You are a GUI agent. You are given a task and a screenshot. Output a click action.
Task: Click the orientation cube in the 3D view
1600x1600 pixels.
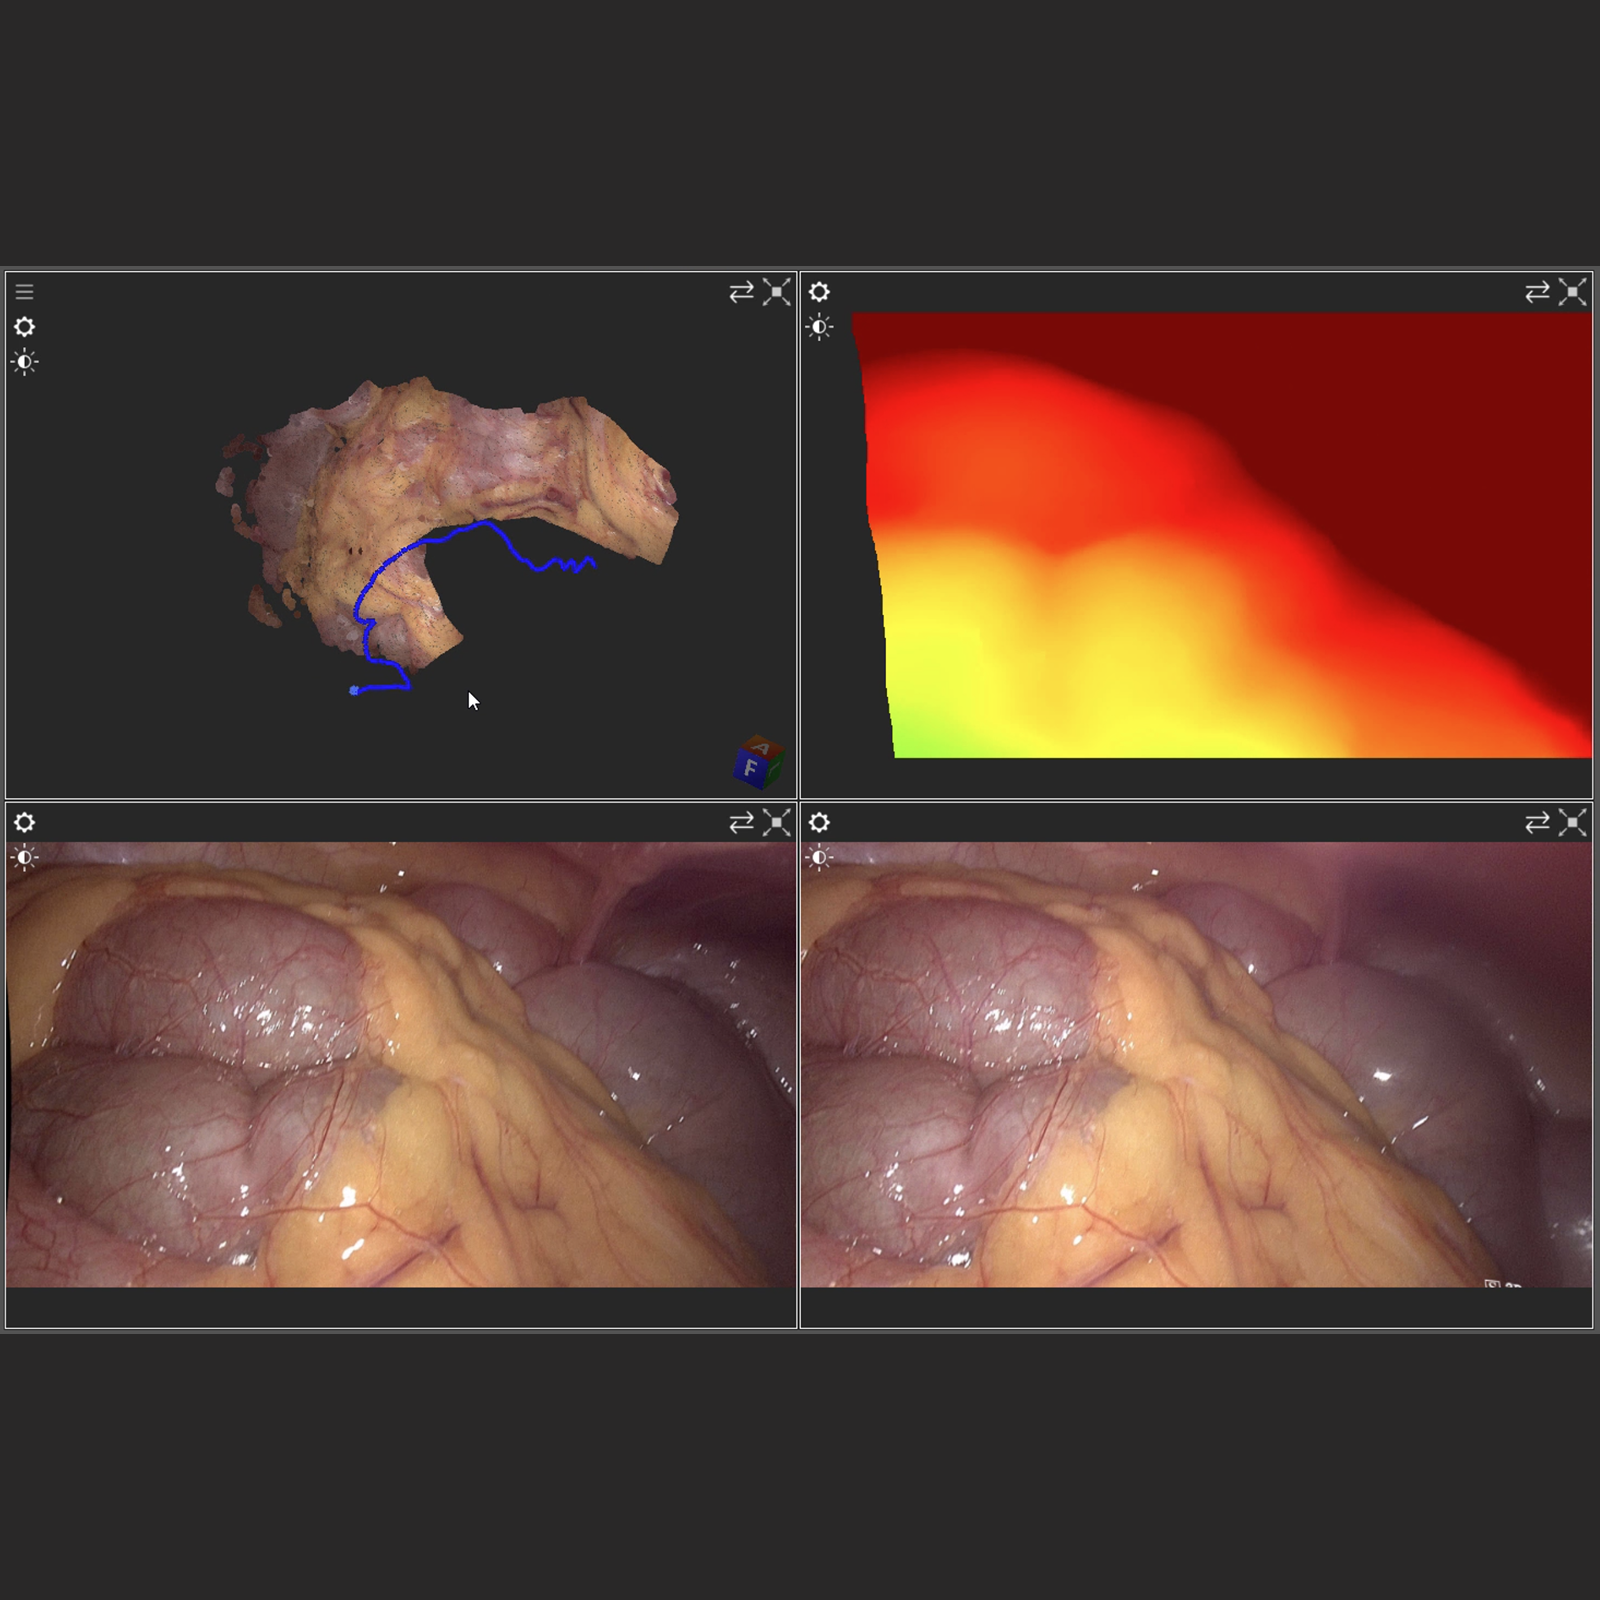[x=757, y=764]
